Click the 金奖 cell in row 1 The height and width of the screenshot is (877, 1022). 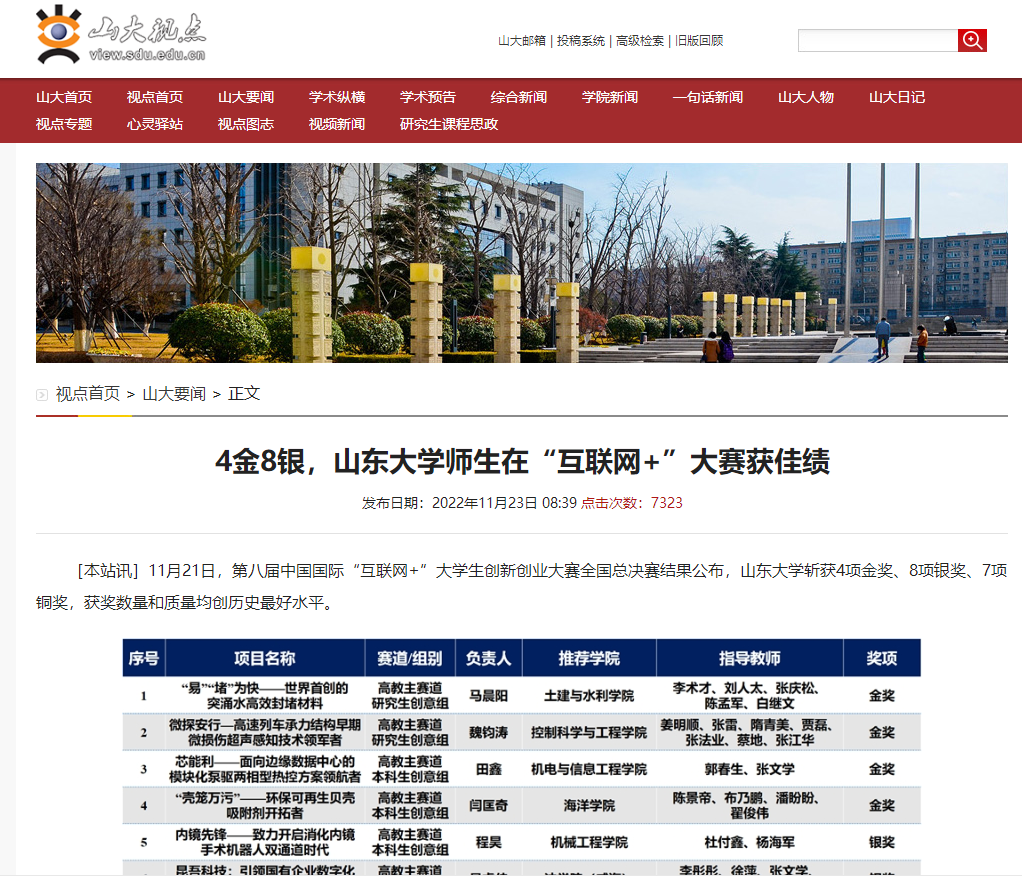[x=882, y=696]
